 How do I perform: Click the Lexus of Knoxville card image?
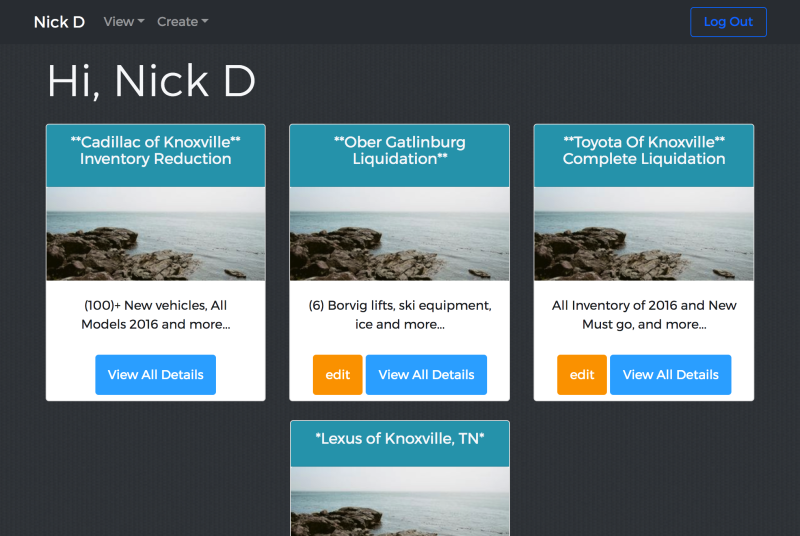[400, 501]
